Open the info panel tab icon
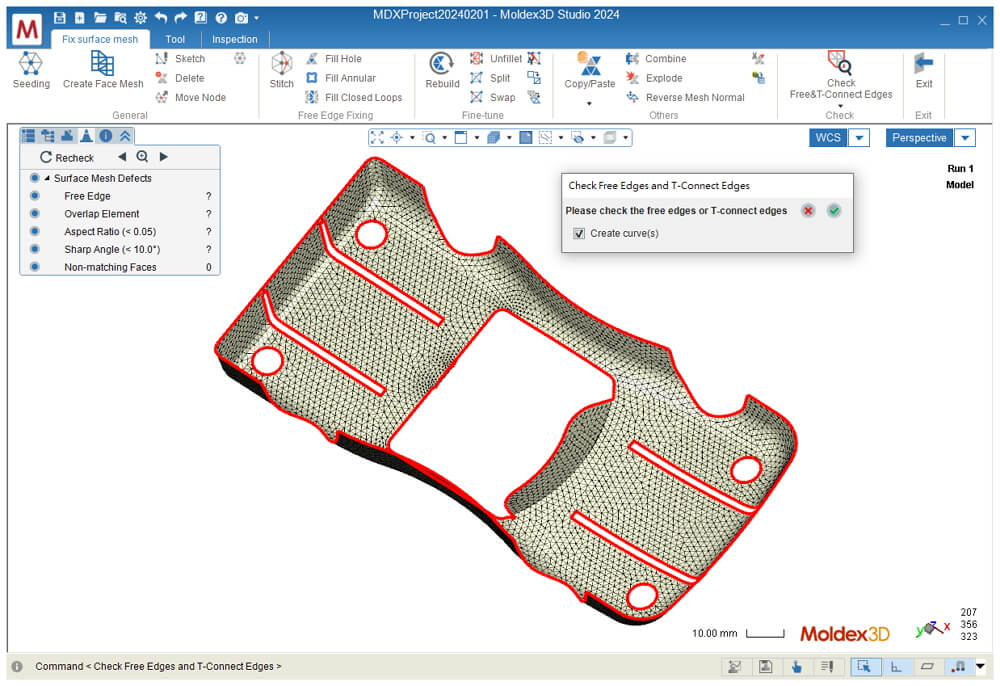This screenshot has height=686, width=1000. (106, 136)
